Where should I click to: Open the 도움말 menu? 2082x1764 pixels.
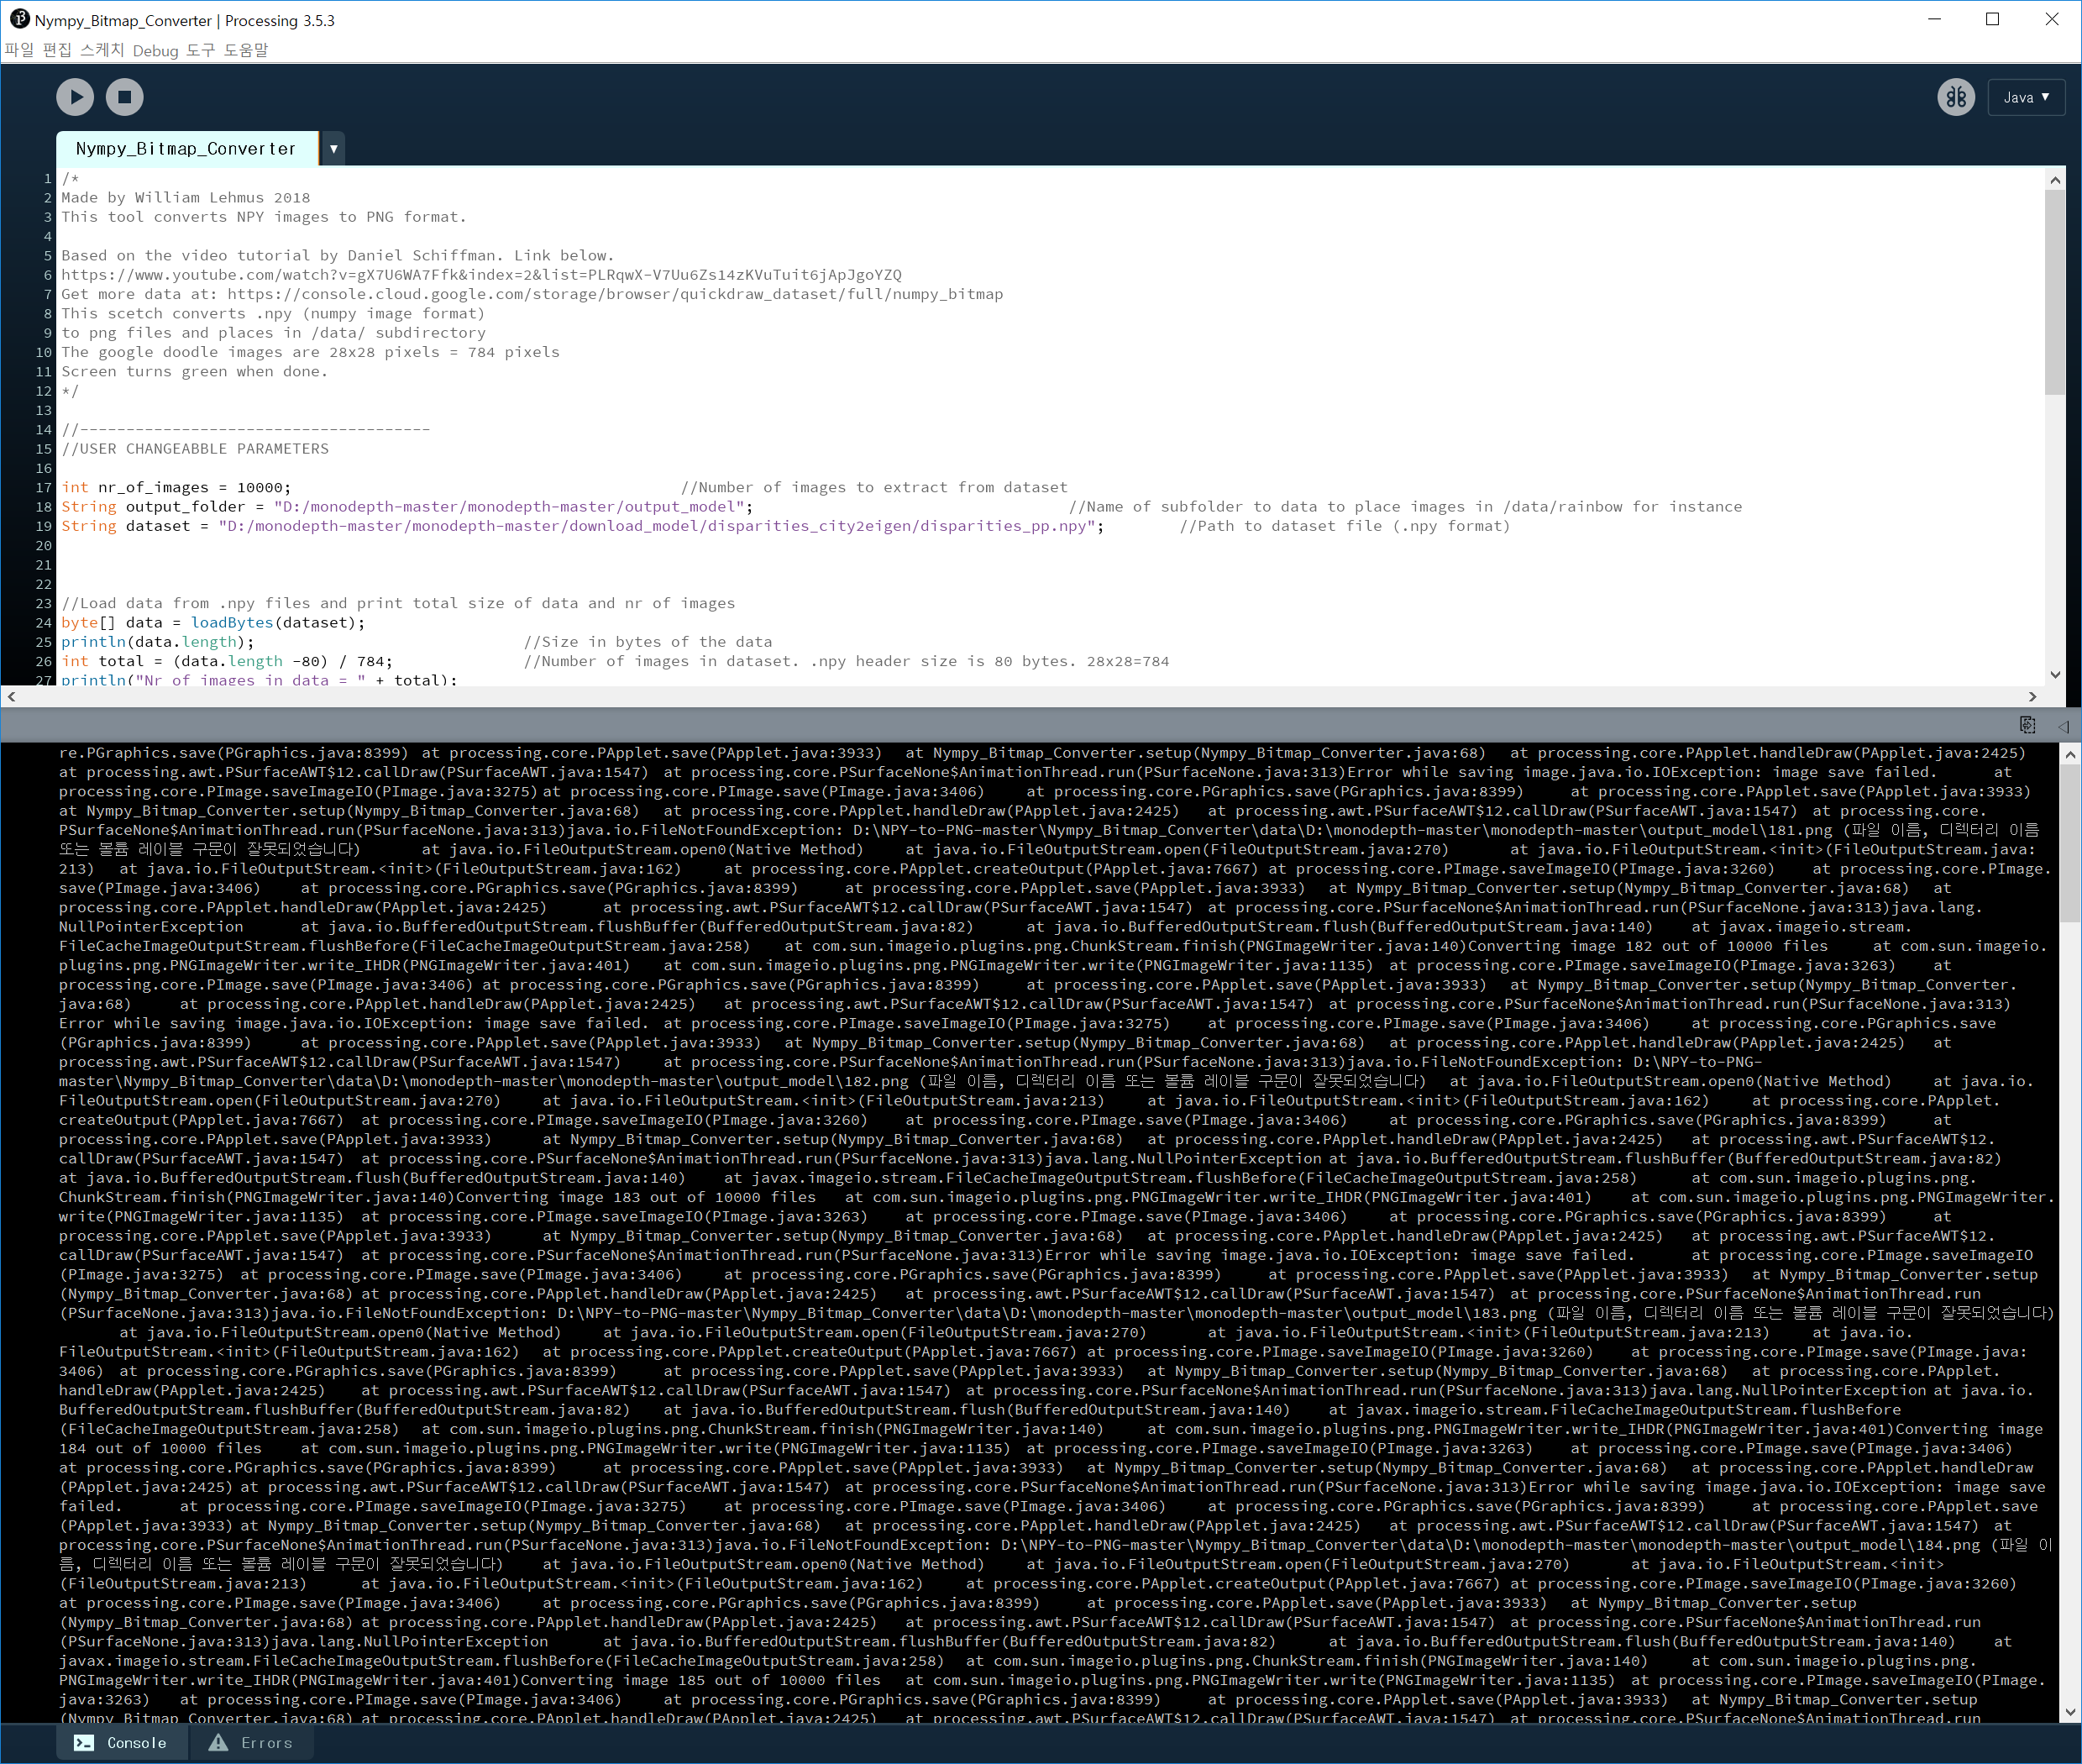click(x=246, y=50)
